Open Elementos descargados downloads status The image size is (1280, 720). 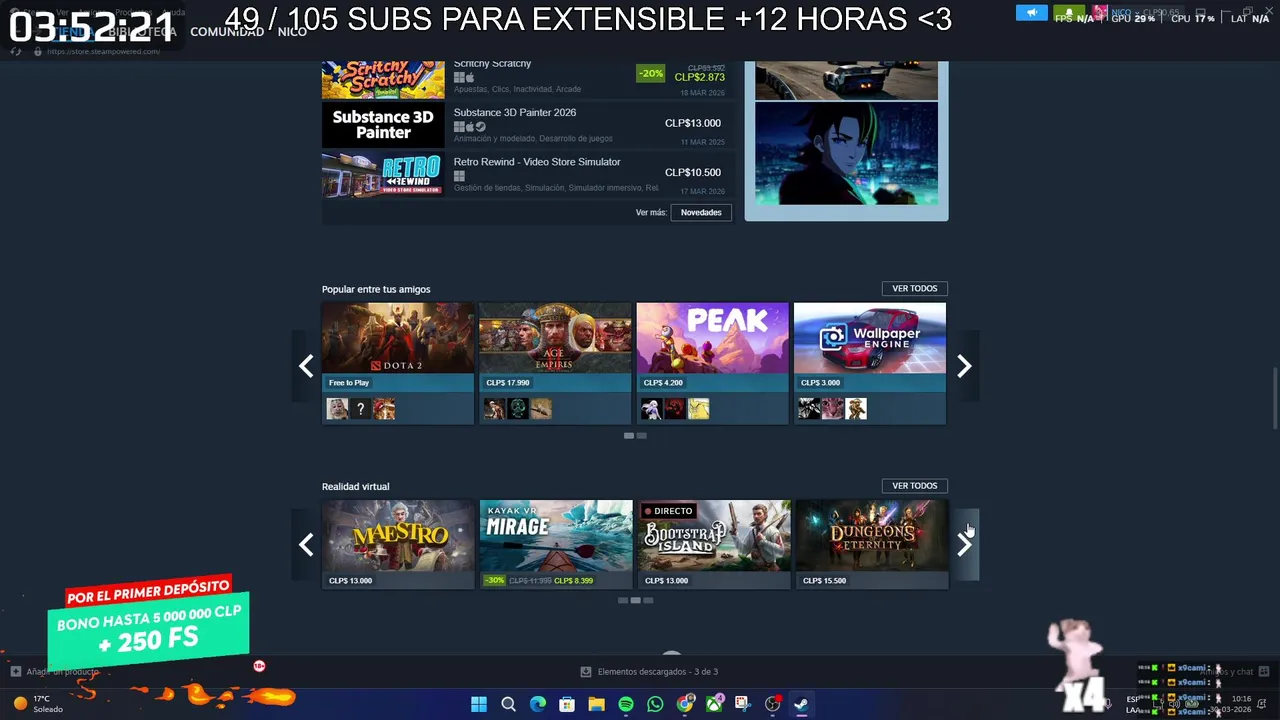coord(649,672)
